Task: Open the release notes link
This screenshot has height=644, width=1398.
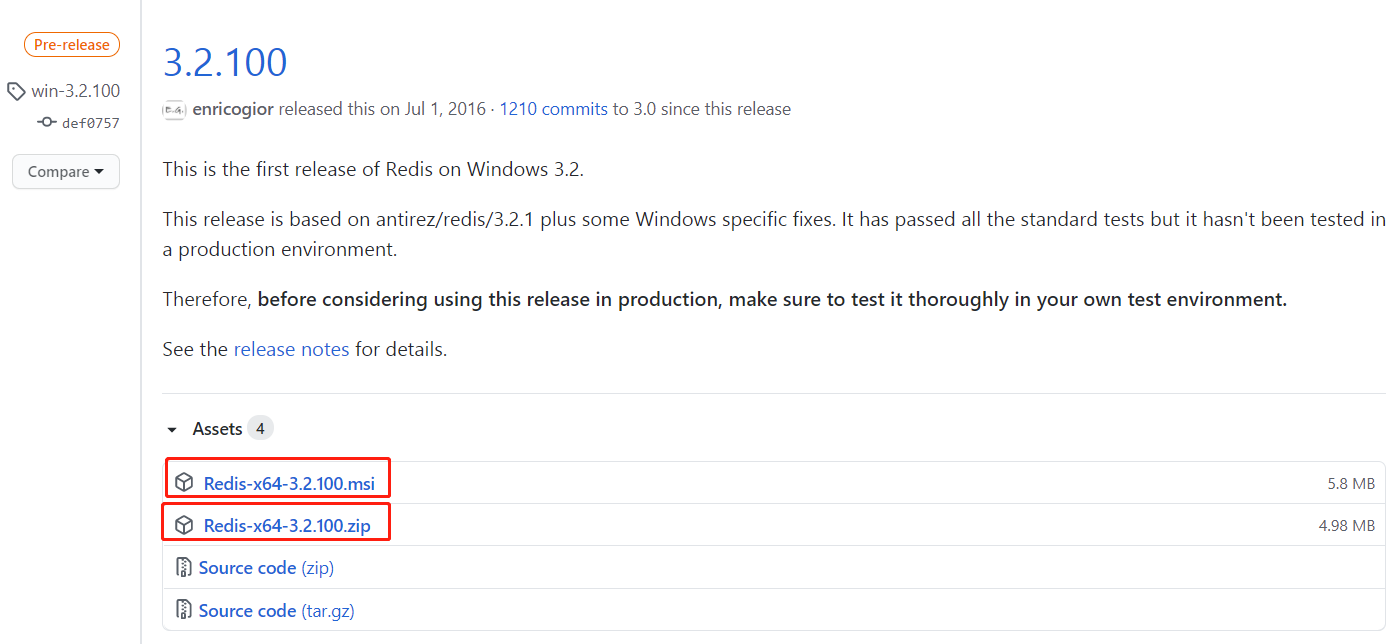Action: click(291, 349)
